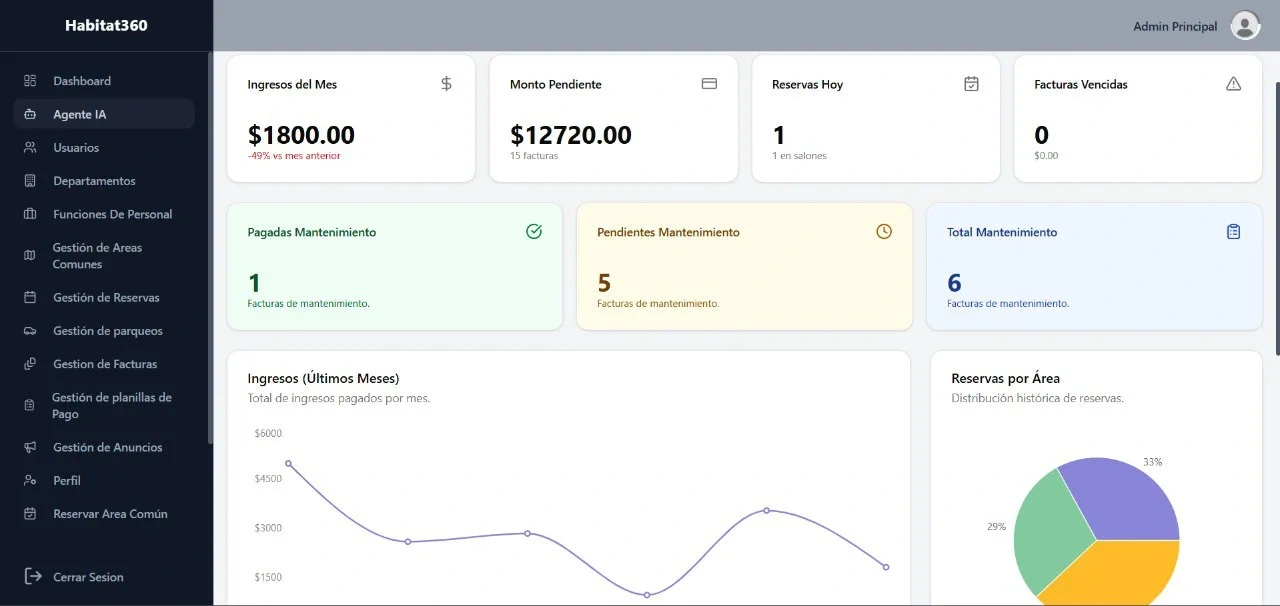
Task: Click the Usuarios people icon
Action: tap(30, 148)
